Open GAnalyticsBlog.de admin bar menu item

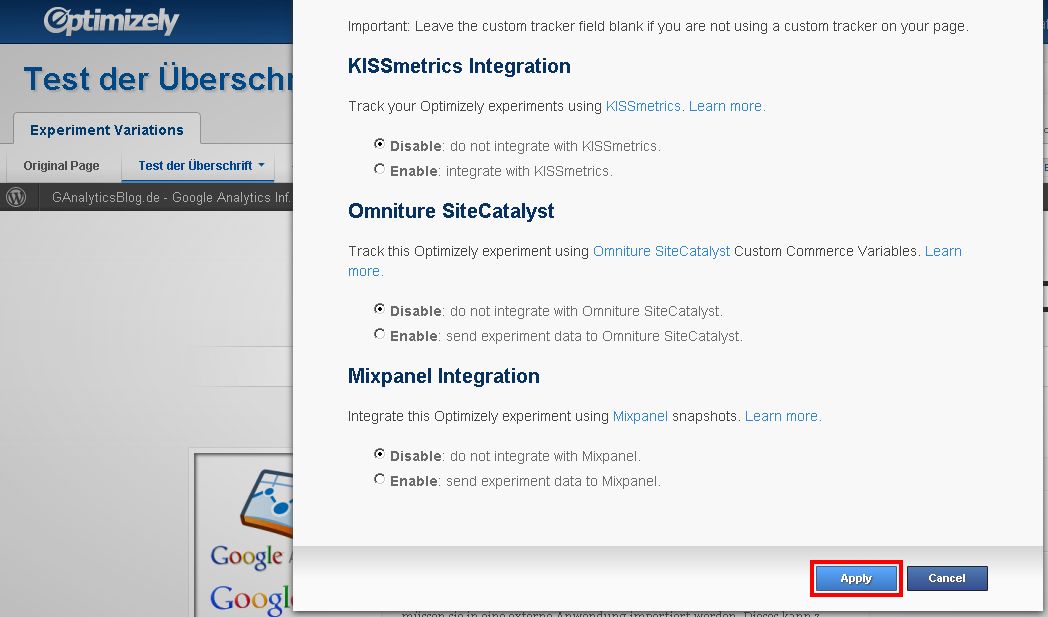click(172, 197)
